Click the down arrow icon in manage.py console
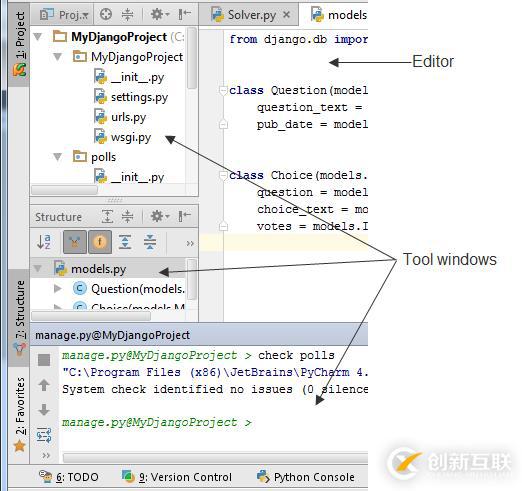 (x=44, y=410)
